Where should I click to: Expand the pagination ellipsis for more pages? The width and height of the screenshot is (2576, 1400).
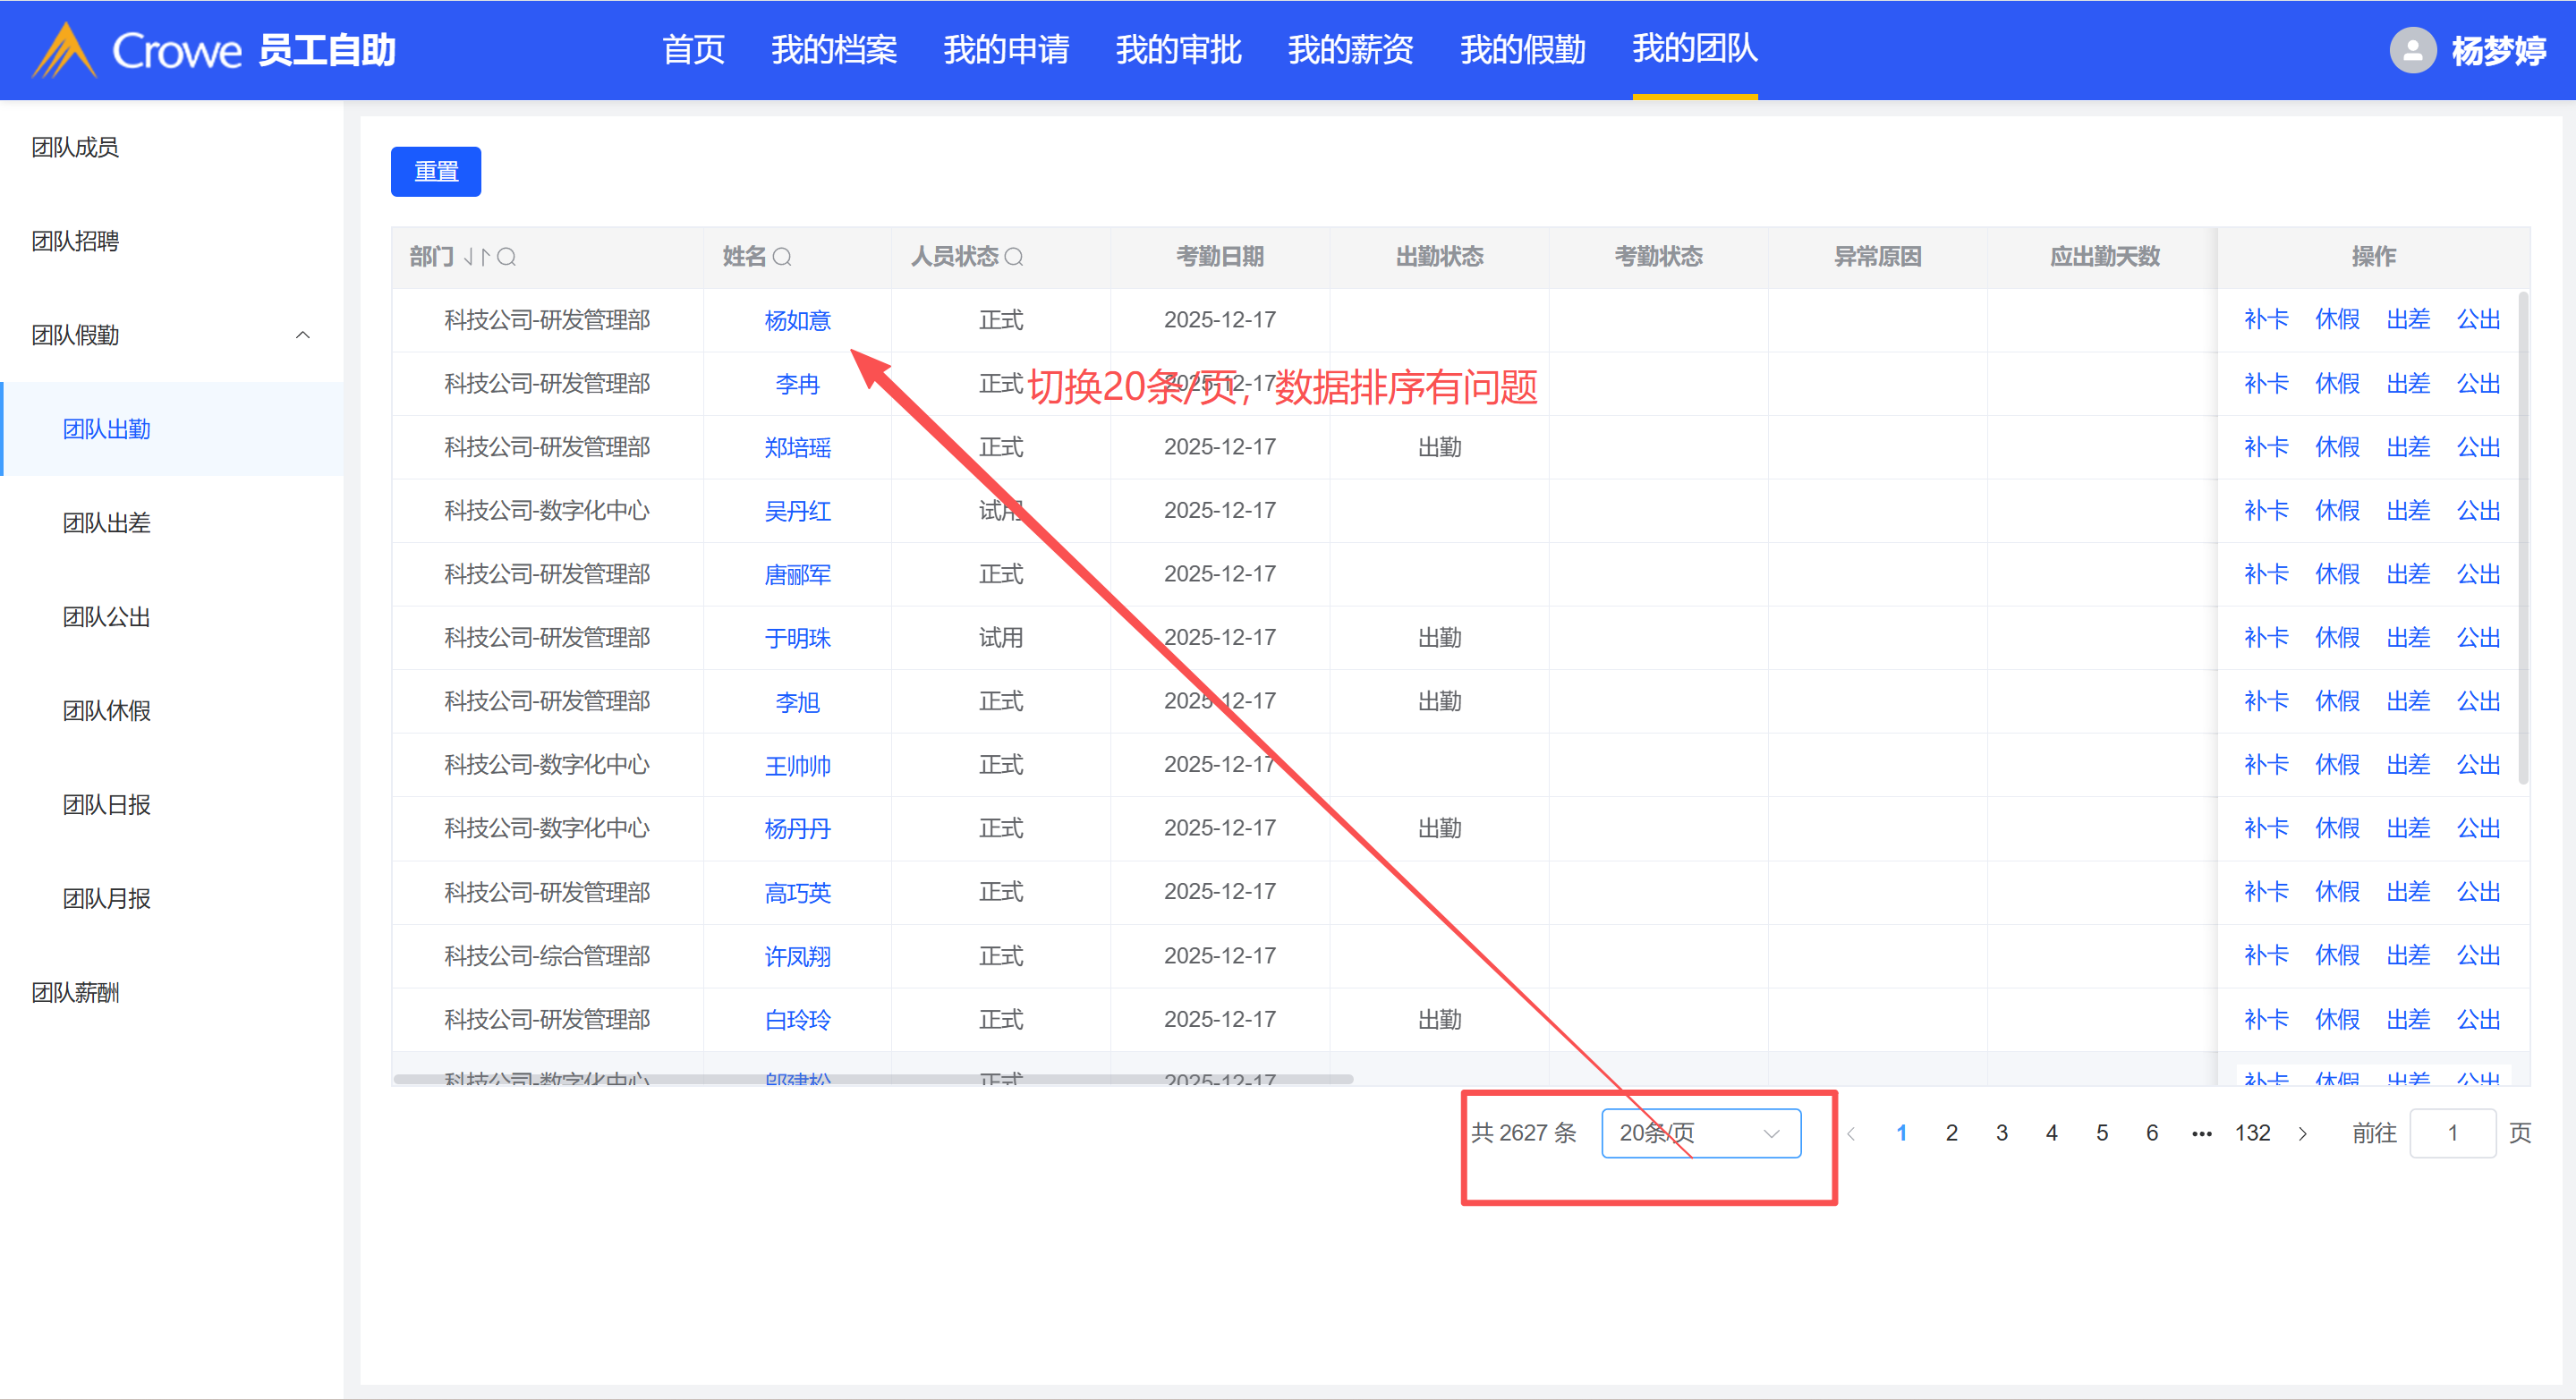(2201, 1133)
